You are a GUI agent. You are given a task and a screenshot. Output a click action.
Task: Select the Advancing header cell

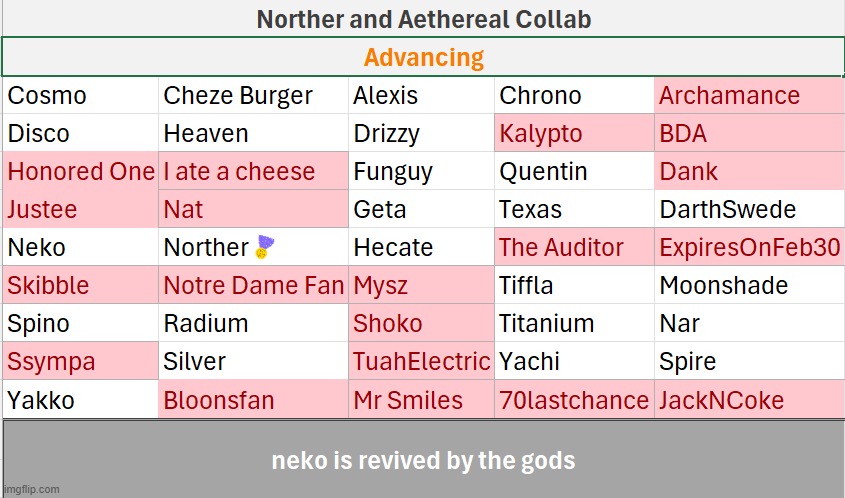click(423, 57)
